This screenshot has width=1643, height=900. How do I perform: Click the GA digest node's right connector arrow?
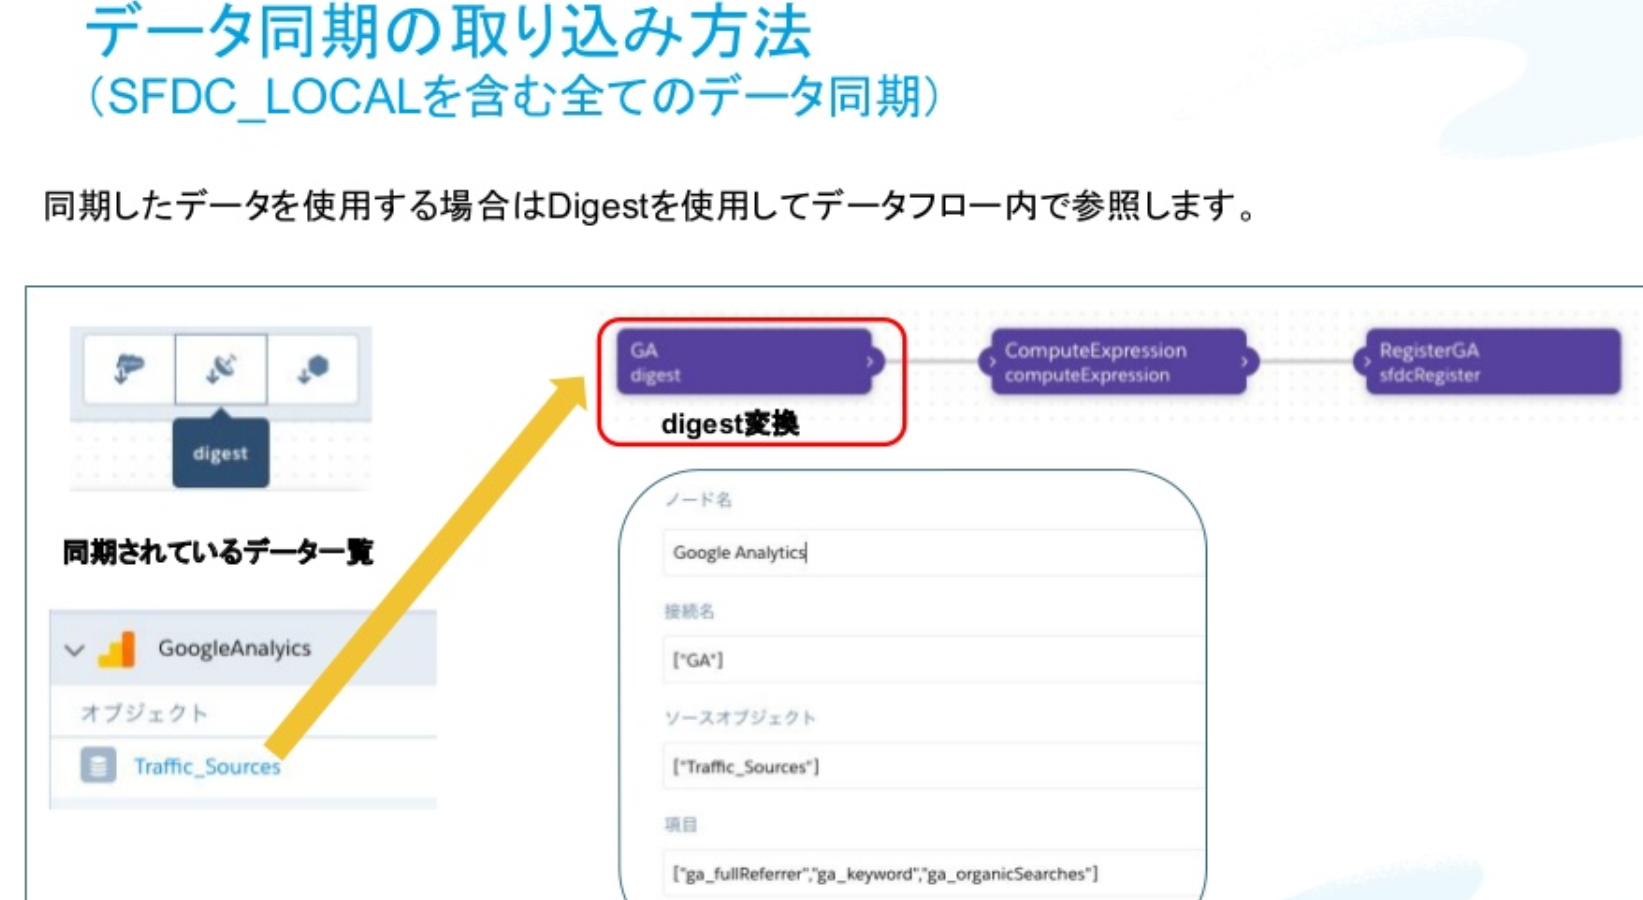(x=870, y=361)
